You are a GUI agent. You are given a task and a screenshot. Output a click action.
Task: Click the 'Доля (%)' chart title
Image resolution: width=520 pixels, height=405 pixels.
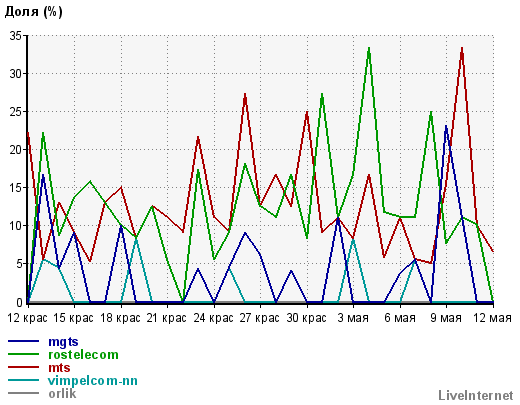pos(34,12)
